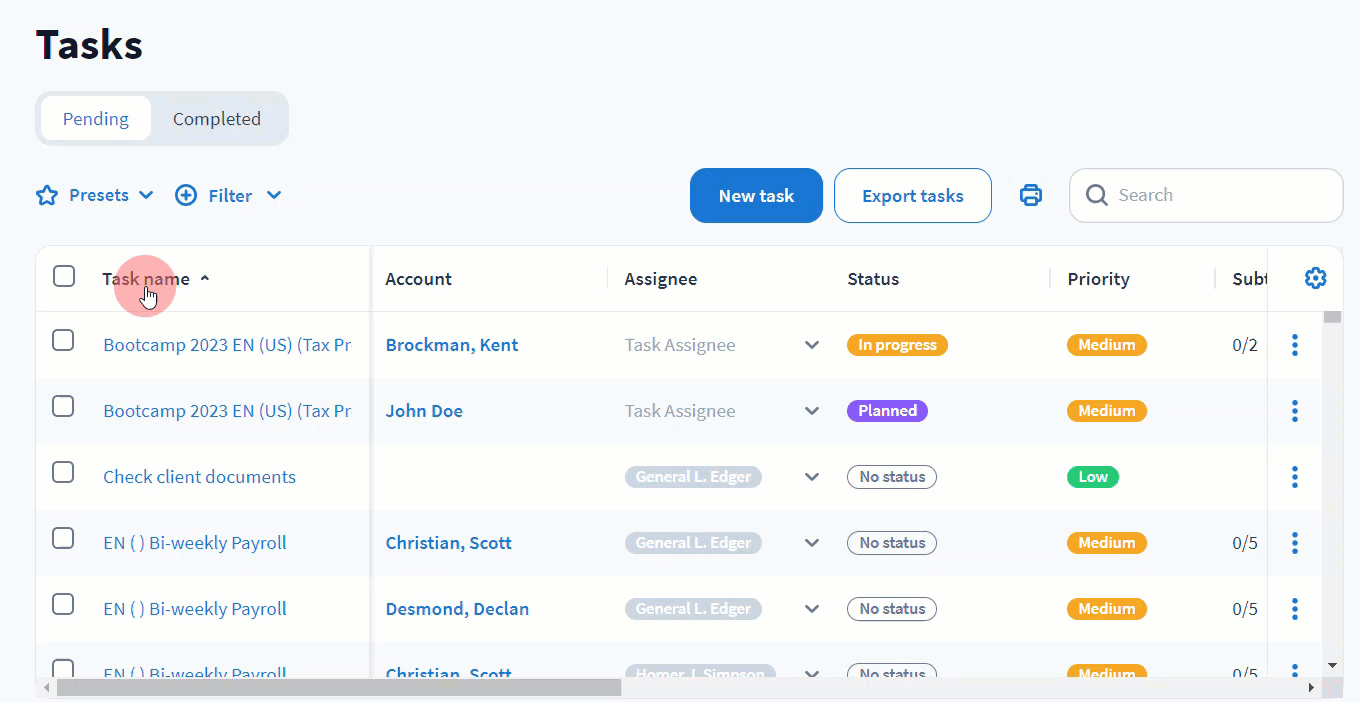Click the plus Filter icon
1360x702 pixels.
[186, 195]
